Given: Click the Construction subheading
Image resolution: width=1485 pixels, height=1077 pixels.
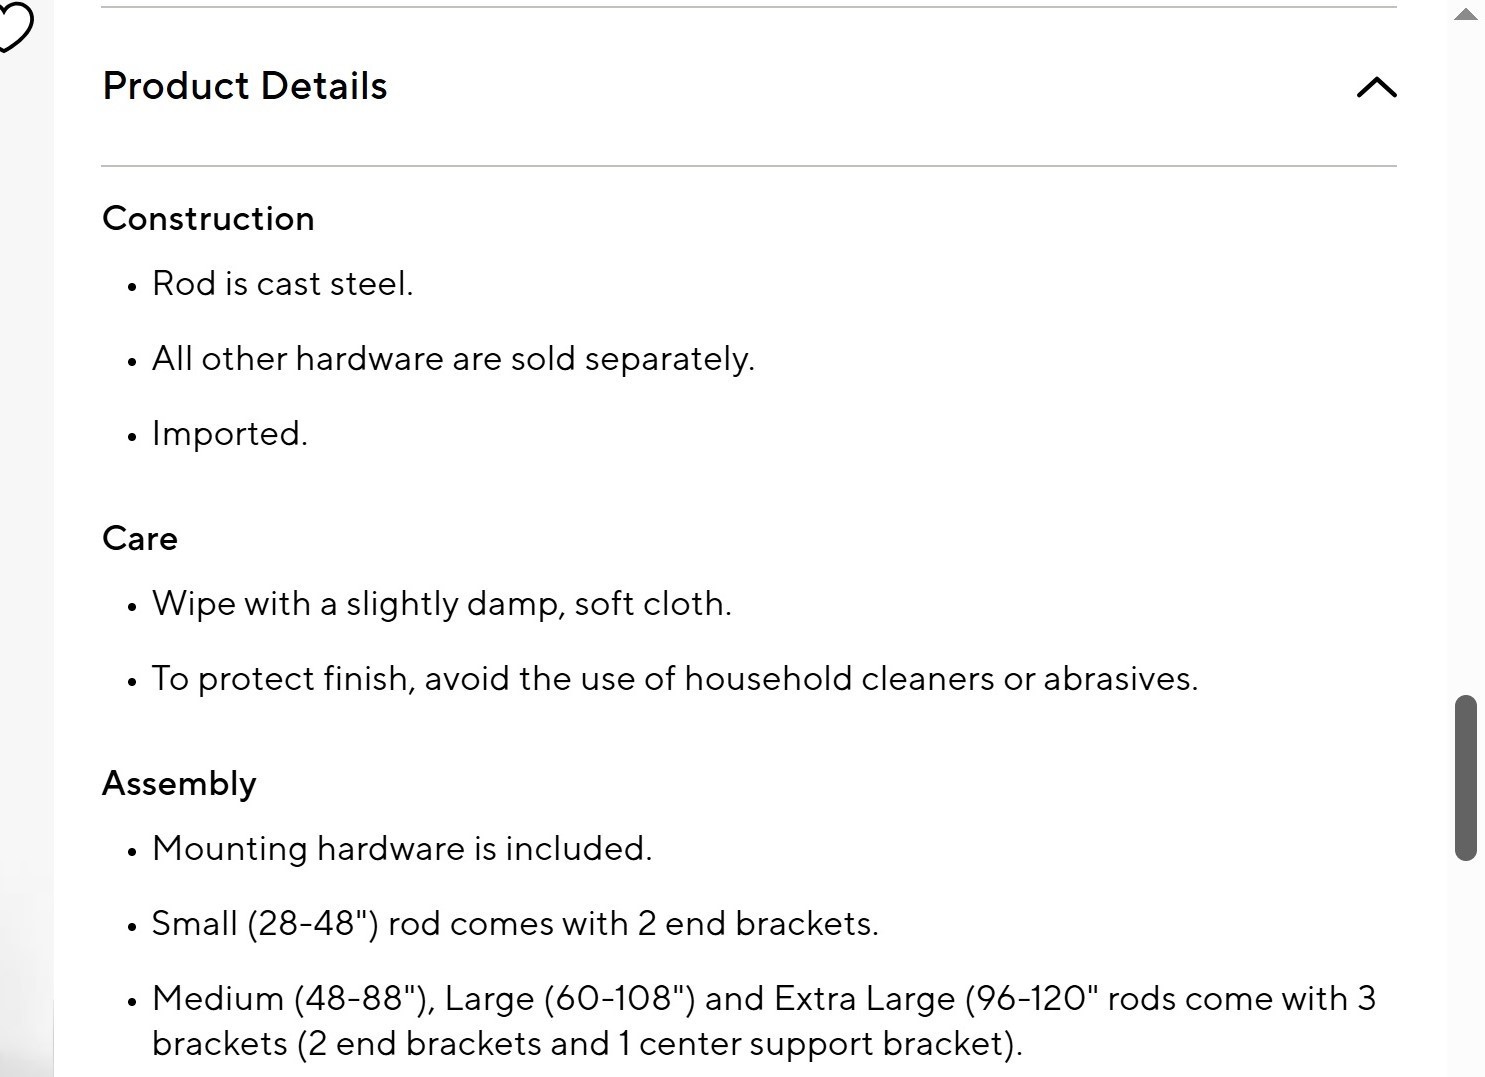Looking at the screenshot, I should tap(208, 218).
